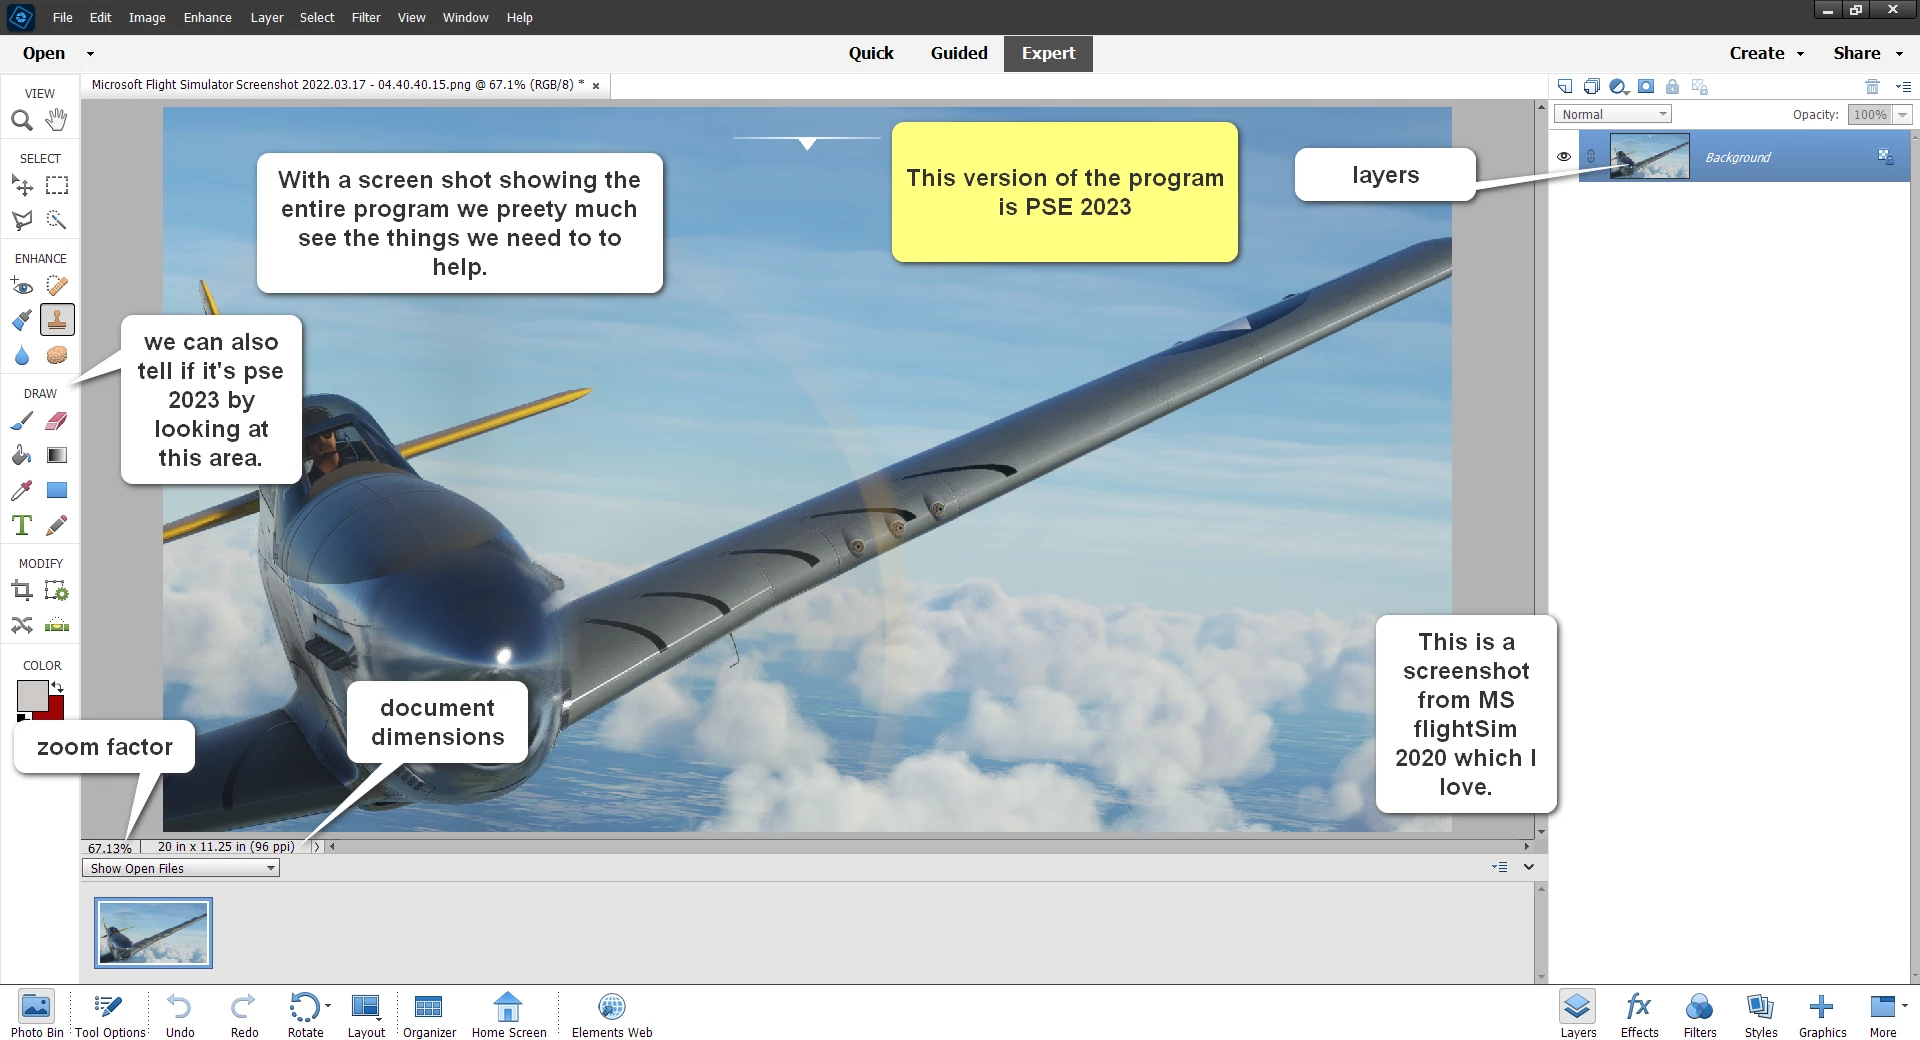Image resolution: width=1920 pixels, height=1040 pixels.
Task: Click the Undo button
Action: 180,1015
